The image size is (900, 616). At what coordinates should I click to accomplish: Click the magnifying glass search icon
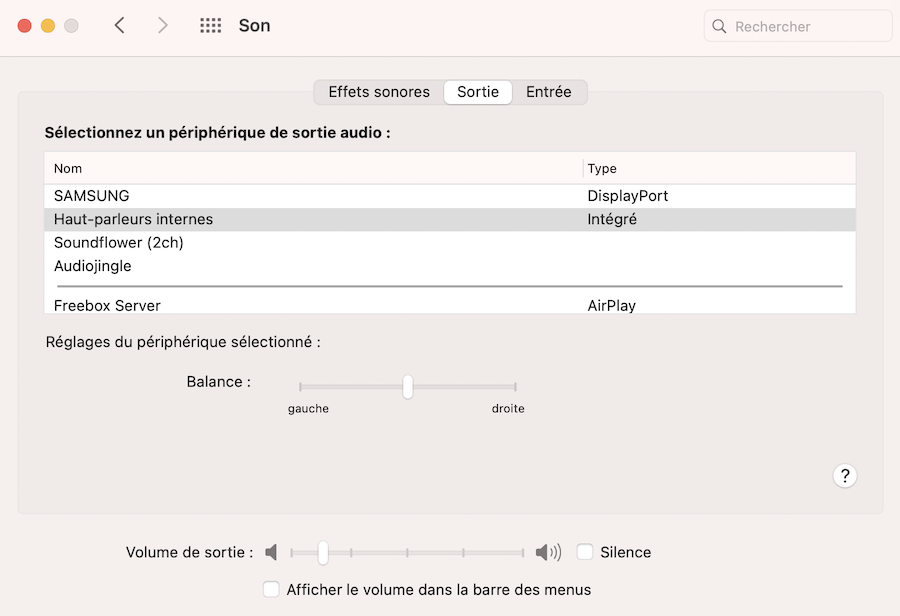[x=720, y=27]
